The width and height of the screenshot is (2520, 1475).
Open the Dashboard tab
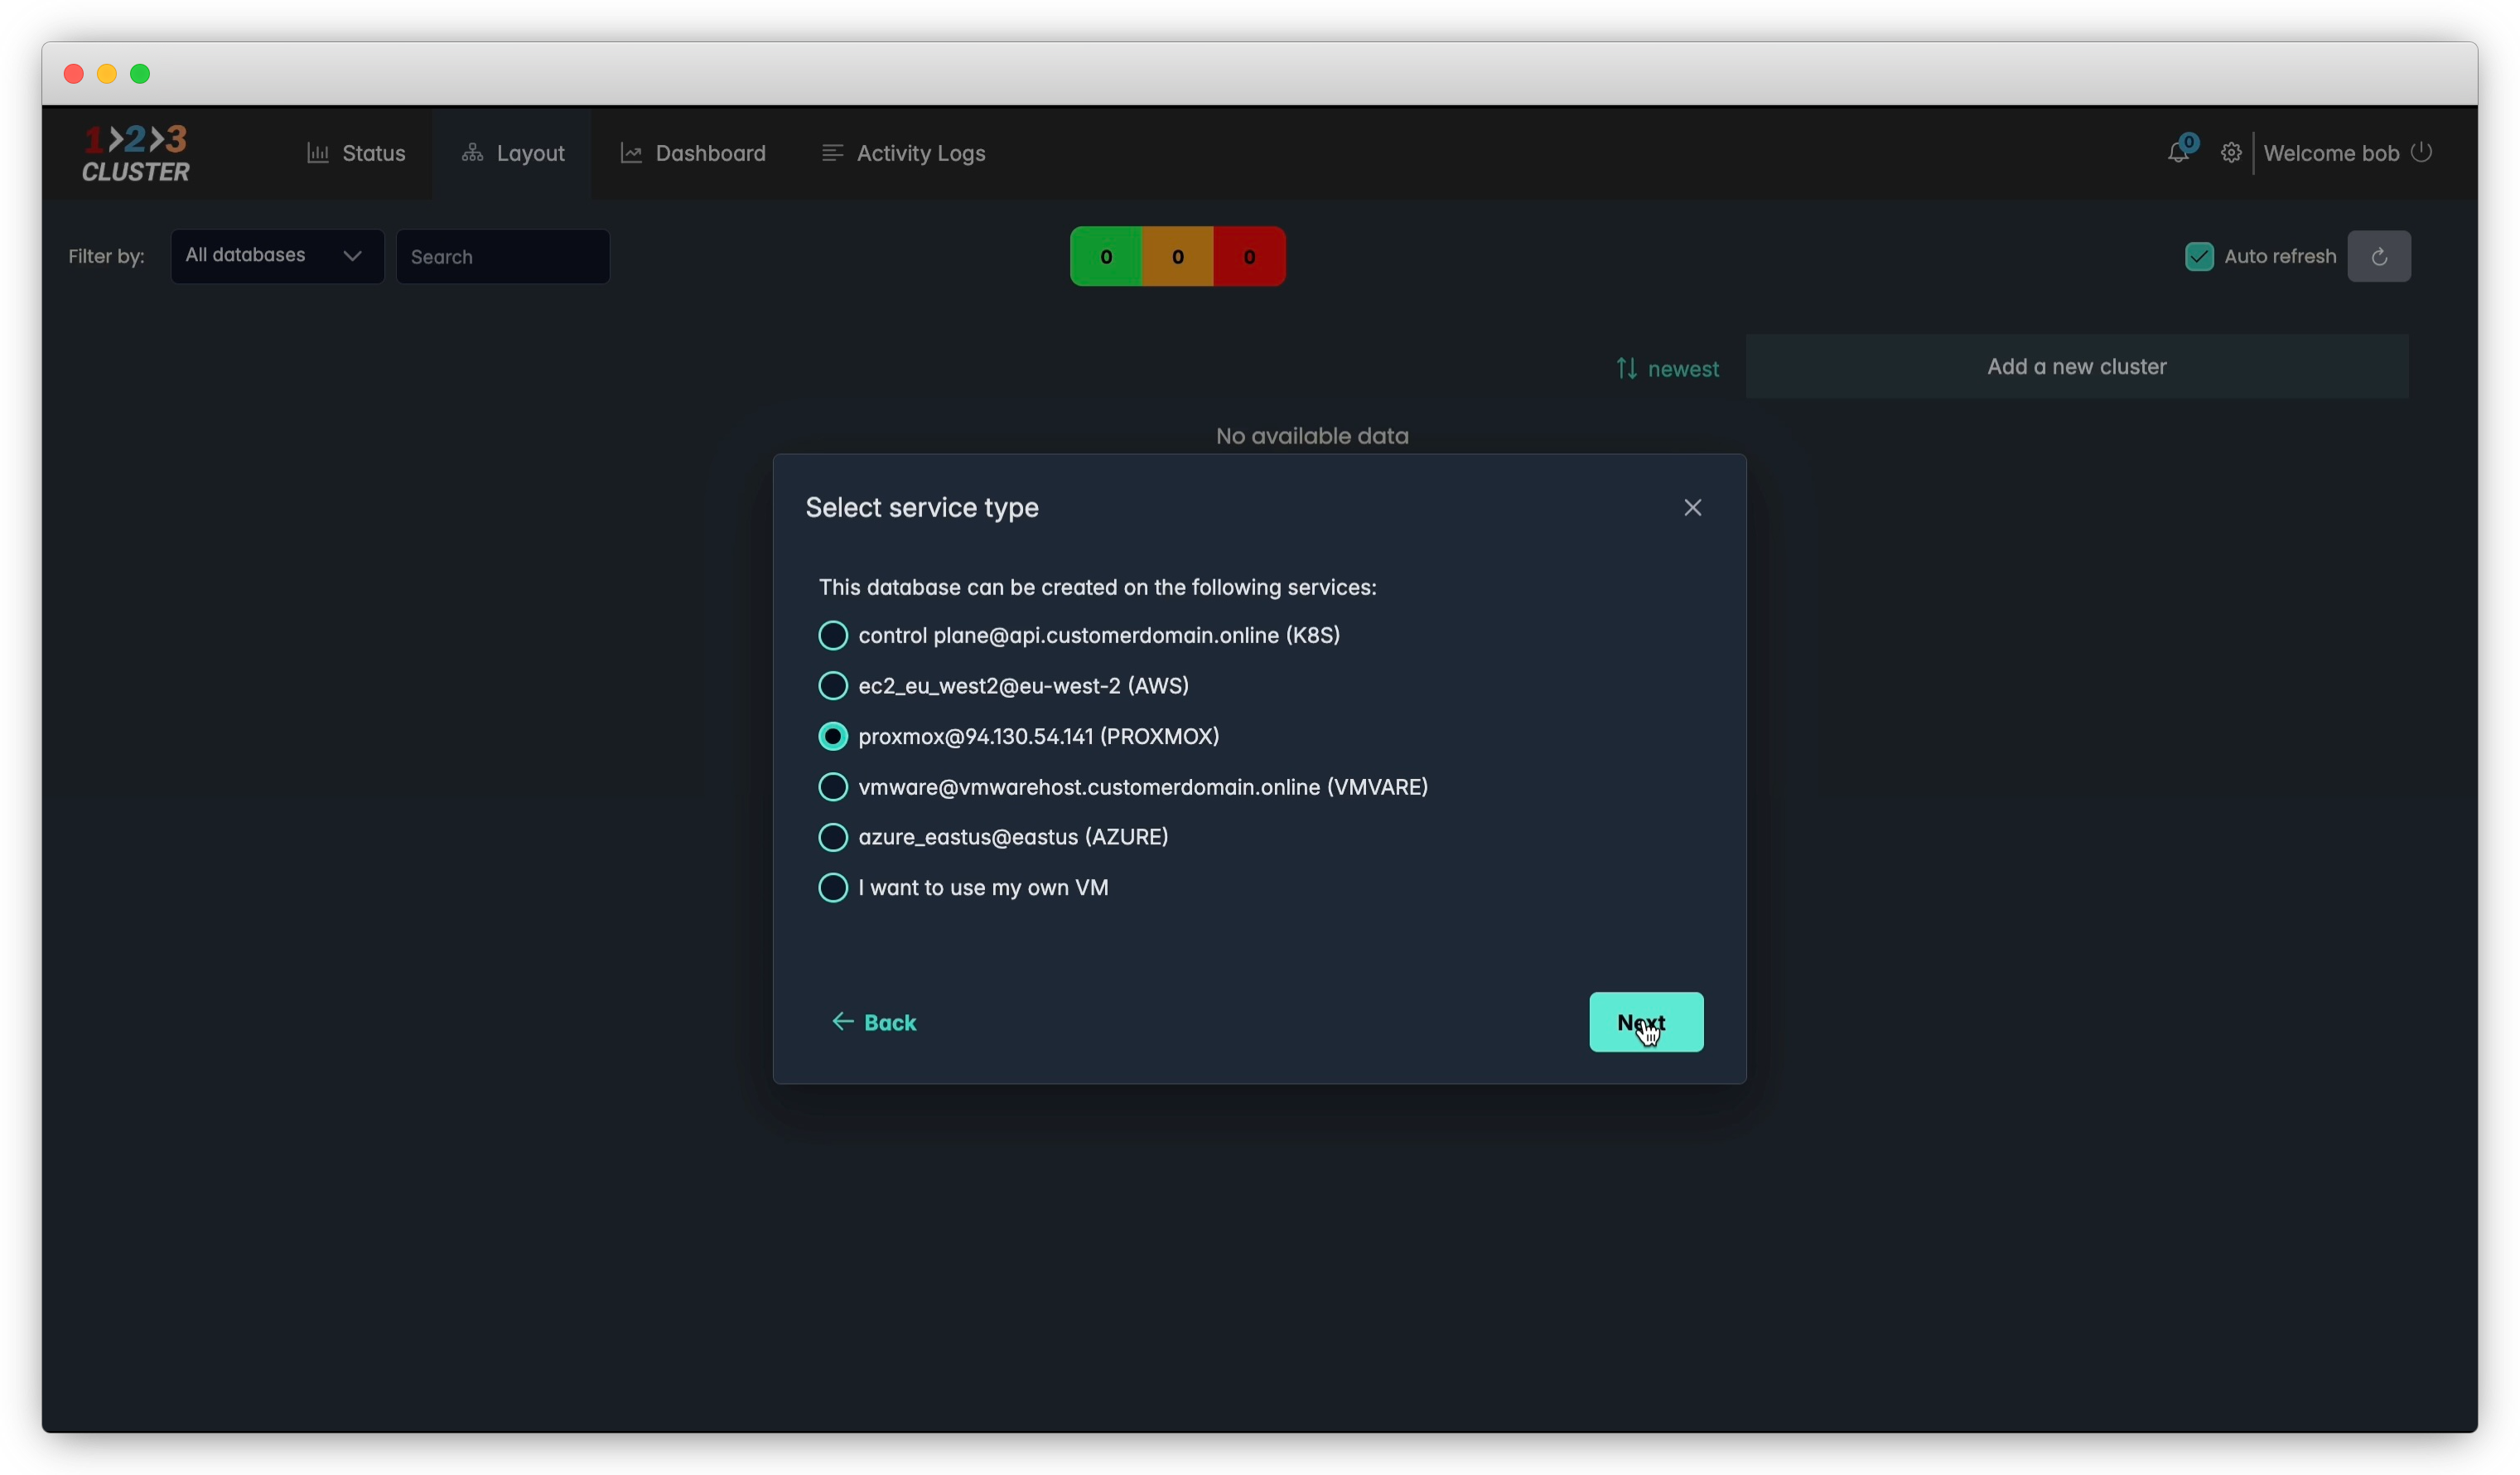tap(693, 153)
